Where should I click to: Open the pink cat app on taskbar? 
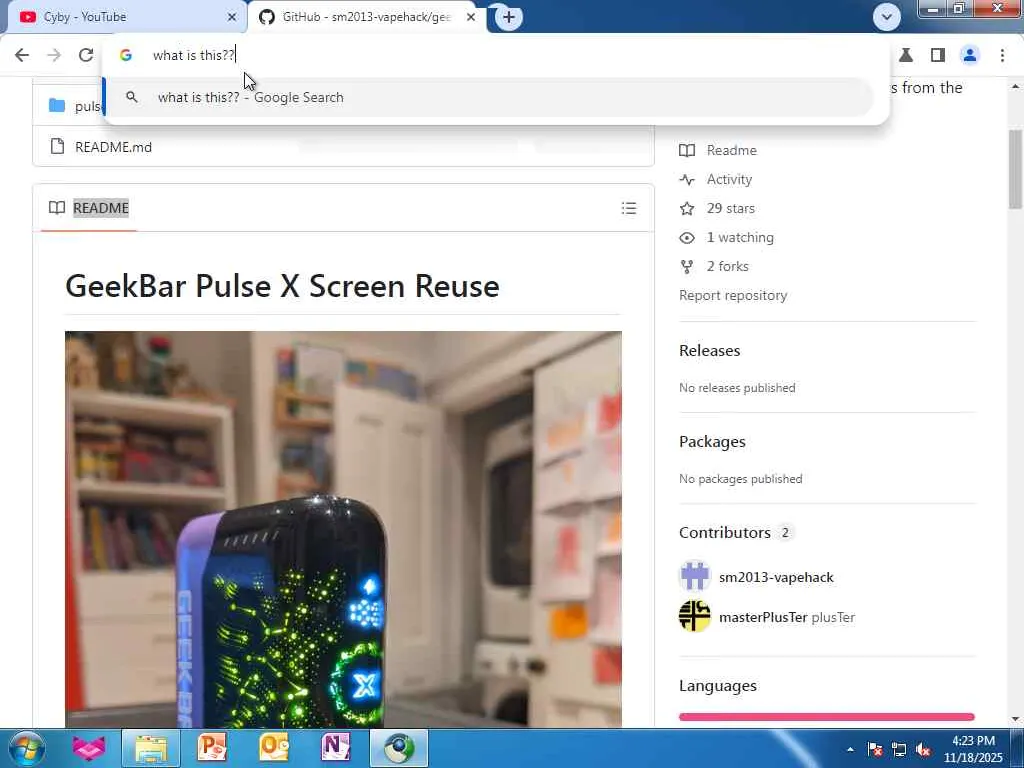pos(89,748)
